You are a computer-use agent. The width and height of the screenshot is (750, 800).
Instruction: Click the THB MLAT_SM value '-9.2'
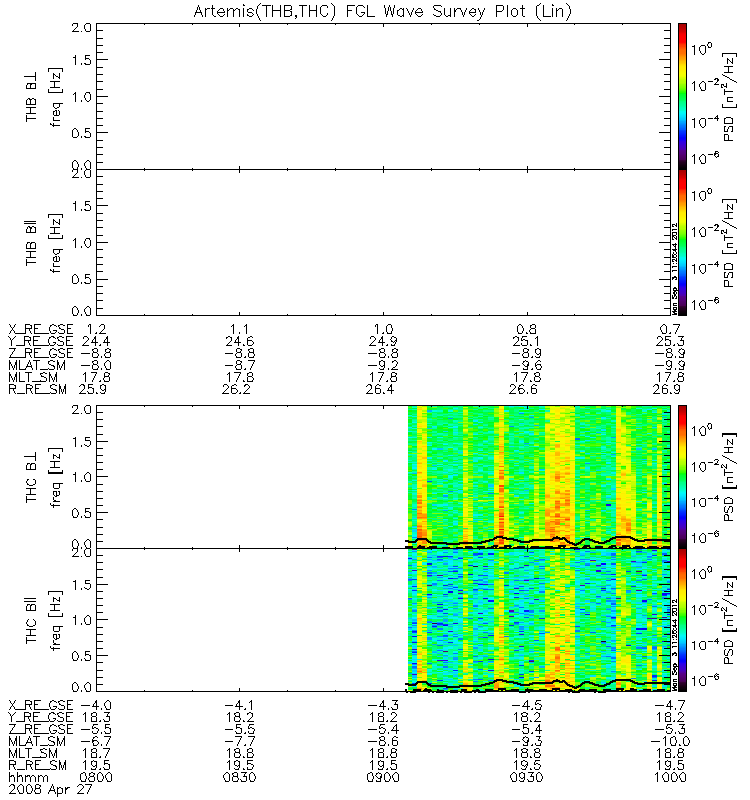point(383,365)
